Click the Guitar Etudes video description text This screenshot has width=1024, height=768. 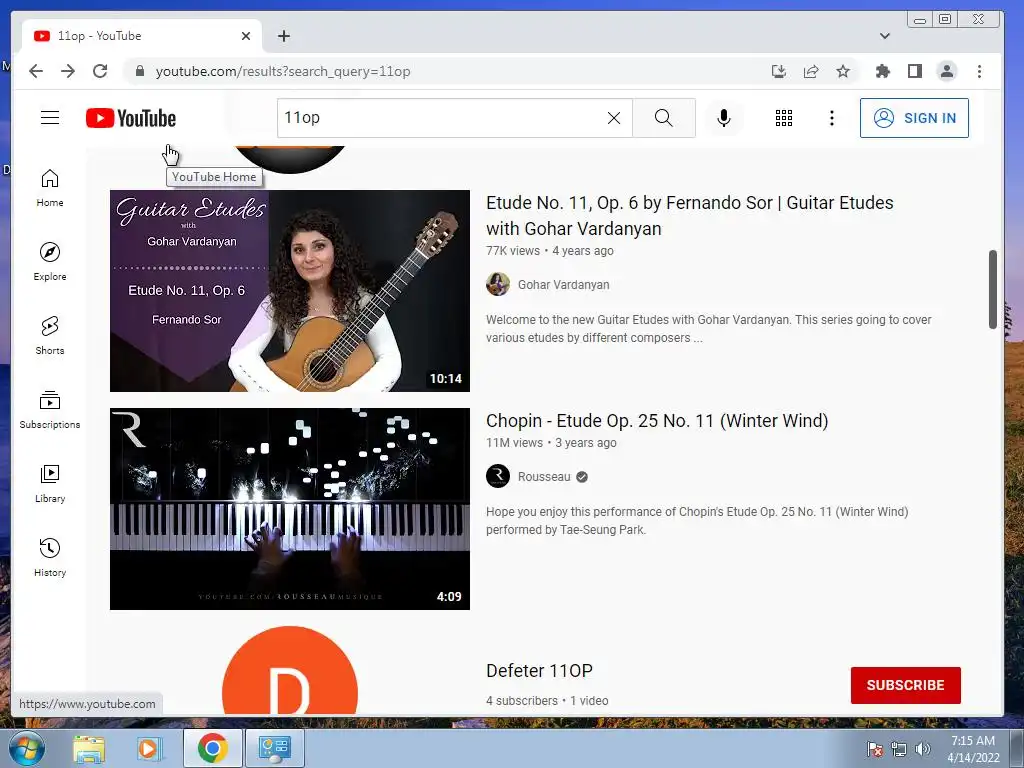(709, 328)
